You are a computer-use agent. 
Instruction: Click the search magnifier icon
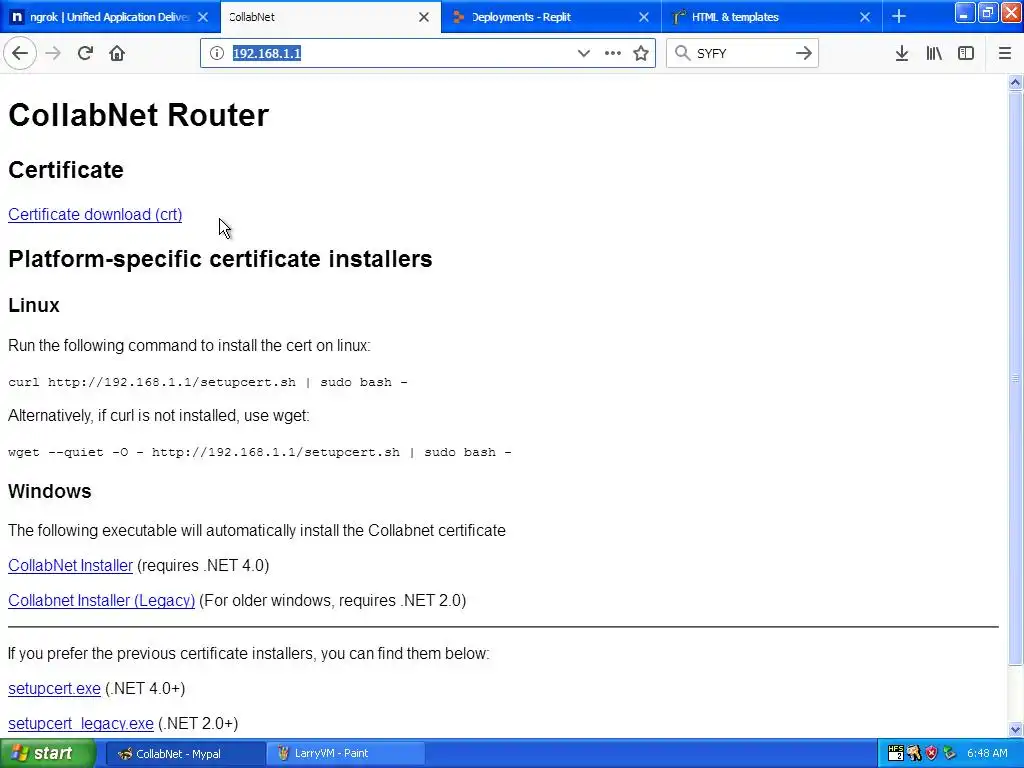[682, 53]
